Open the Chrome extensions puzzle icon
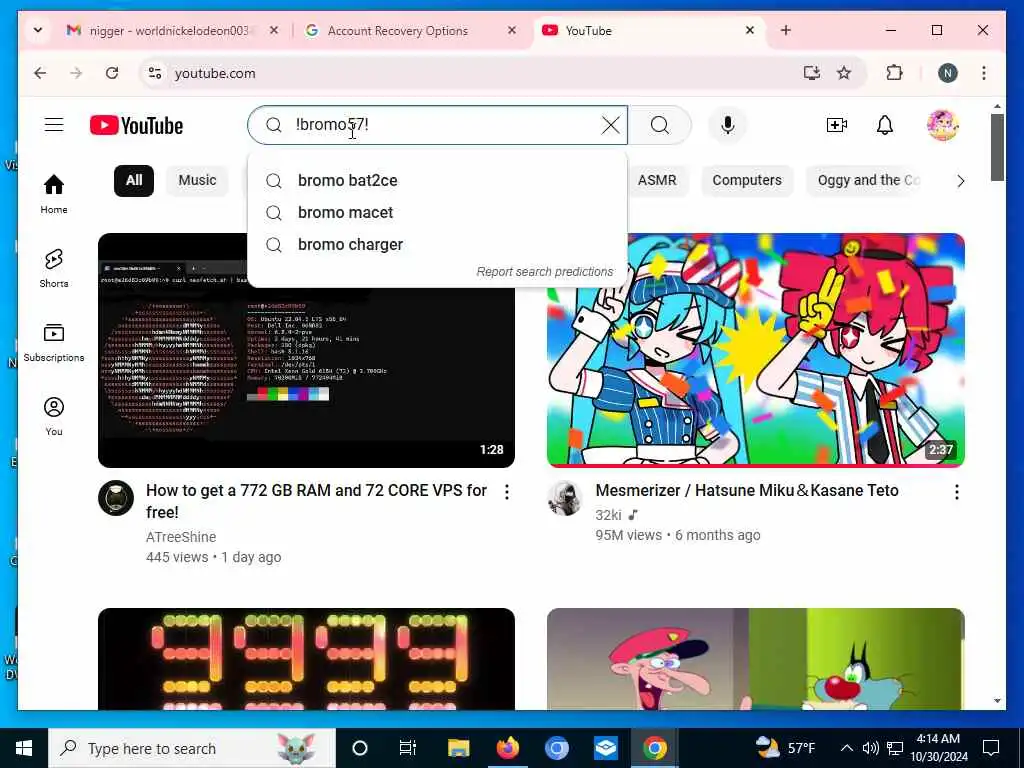Image resolution: width=1024 pixels, height=768 pixels. [894, 72]
